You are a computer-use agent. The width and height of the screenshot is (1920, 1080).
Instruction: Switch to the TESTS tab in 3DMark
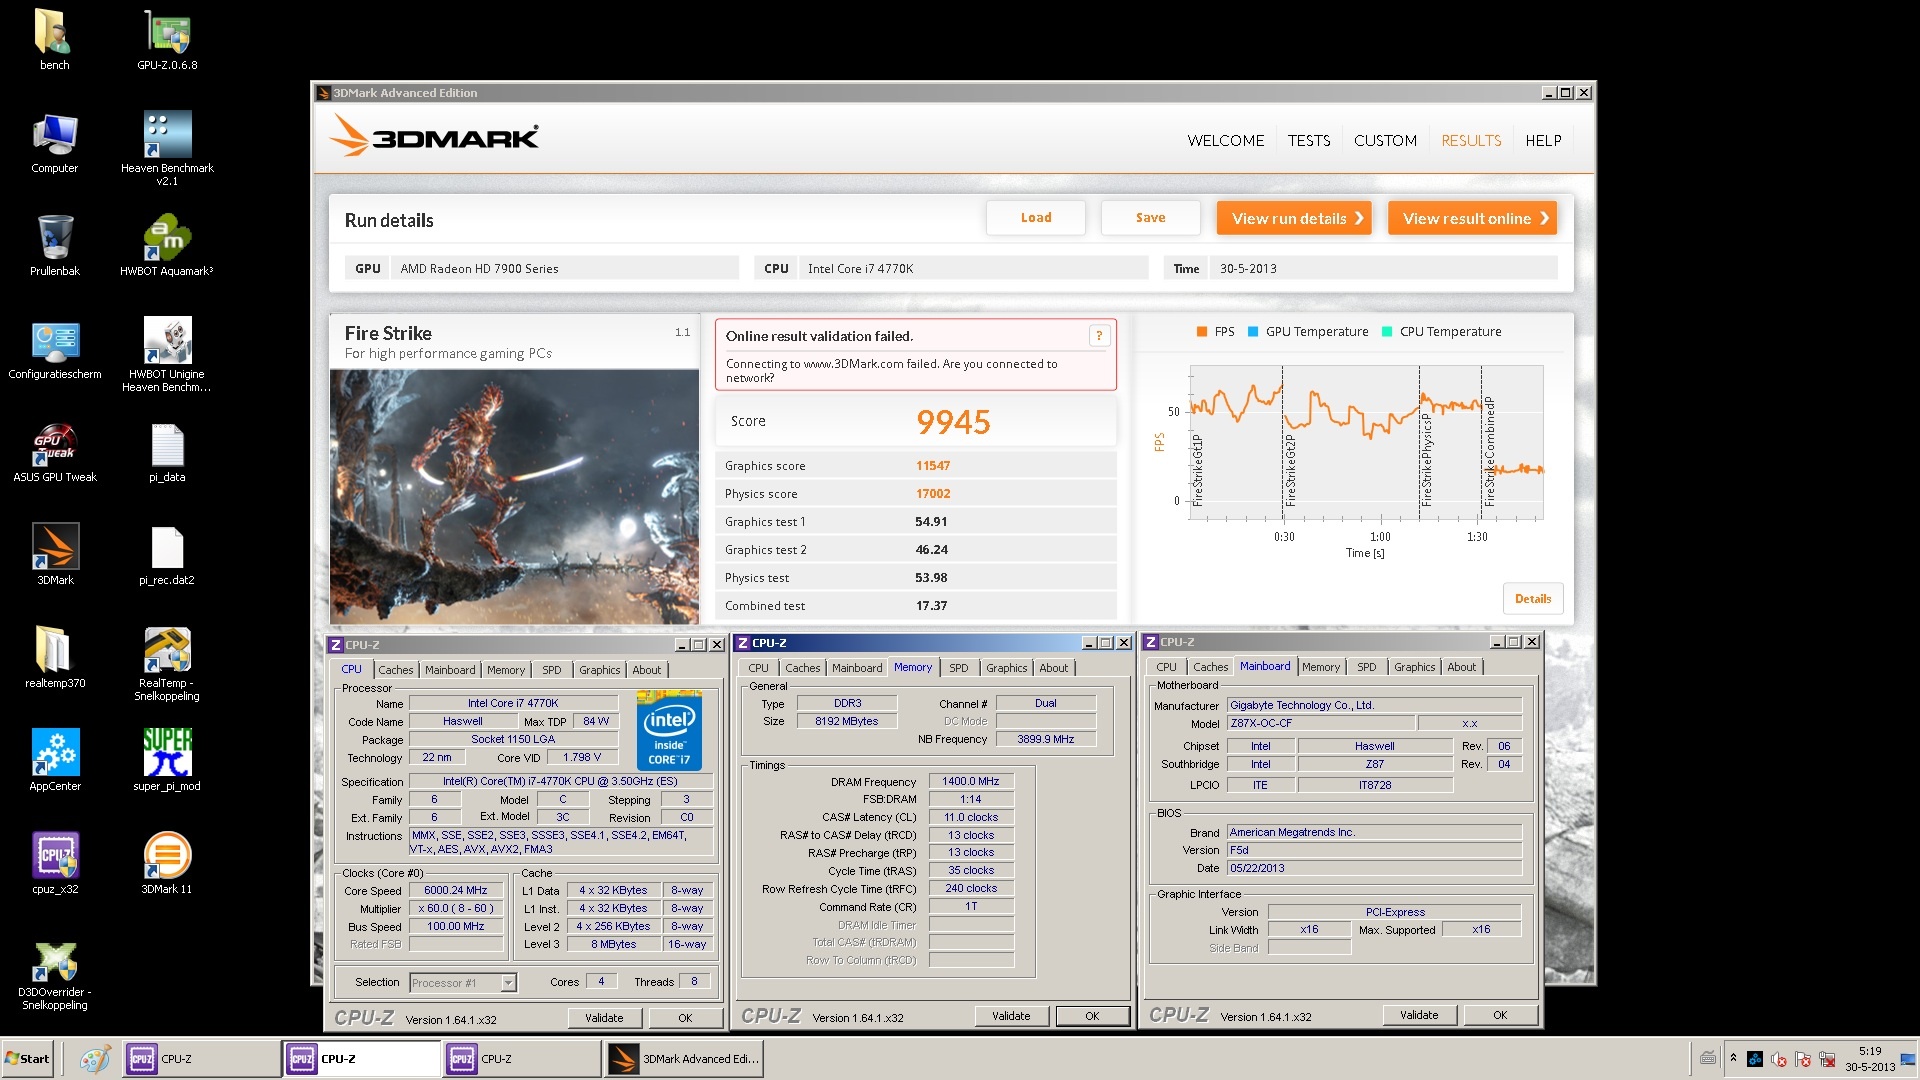1308,141
